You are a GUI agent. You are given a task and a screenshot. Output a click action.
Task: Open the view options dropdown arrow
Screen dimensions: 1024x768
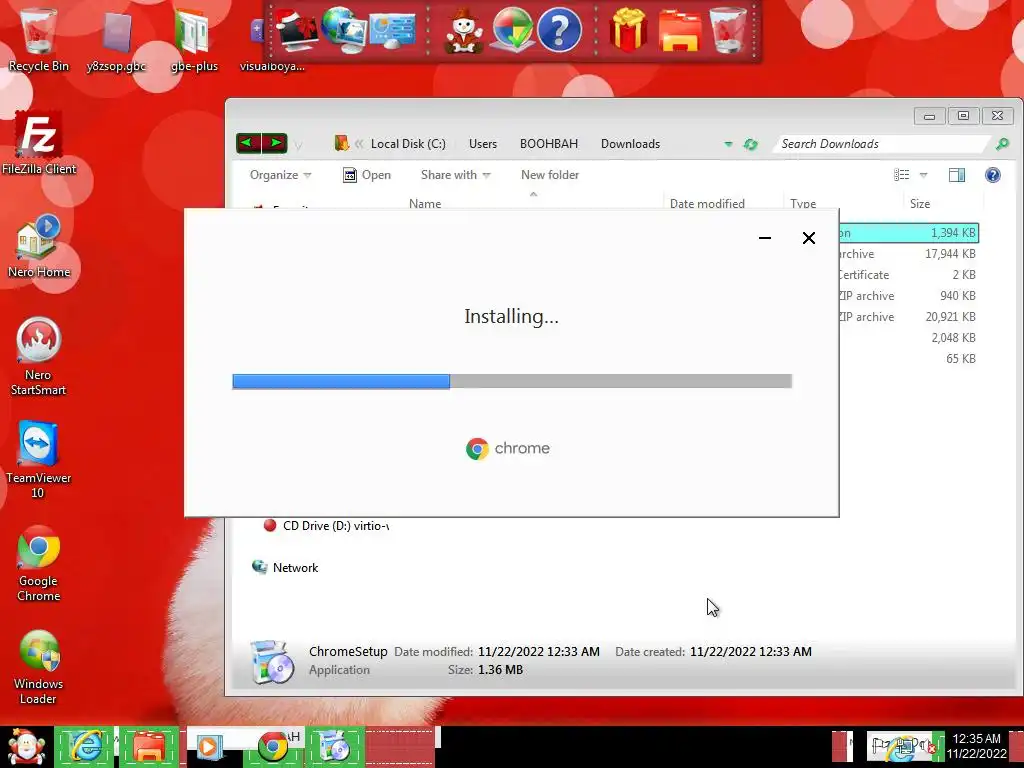point(923,175)
